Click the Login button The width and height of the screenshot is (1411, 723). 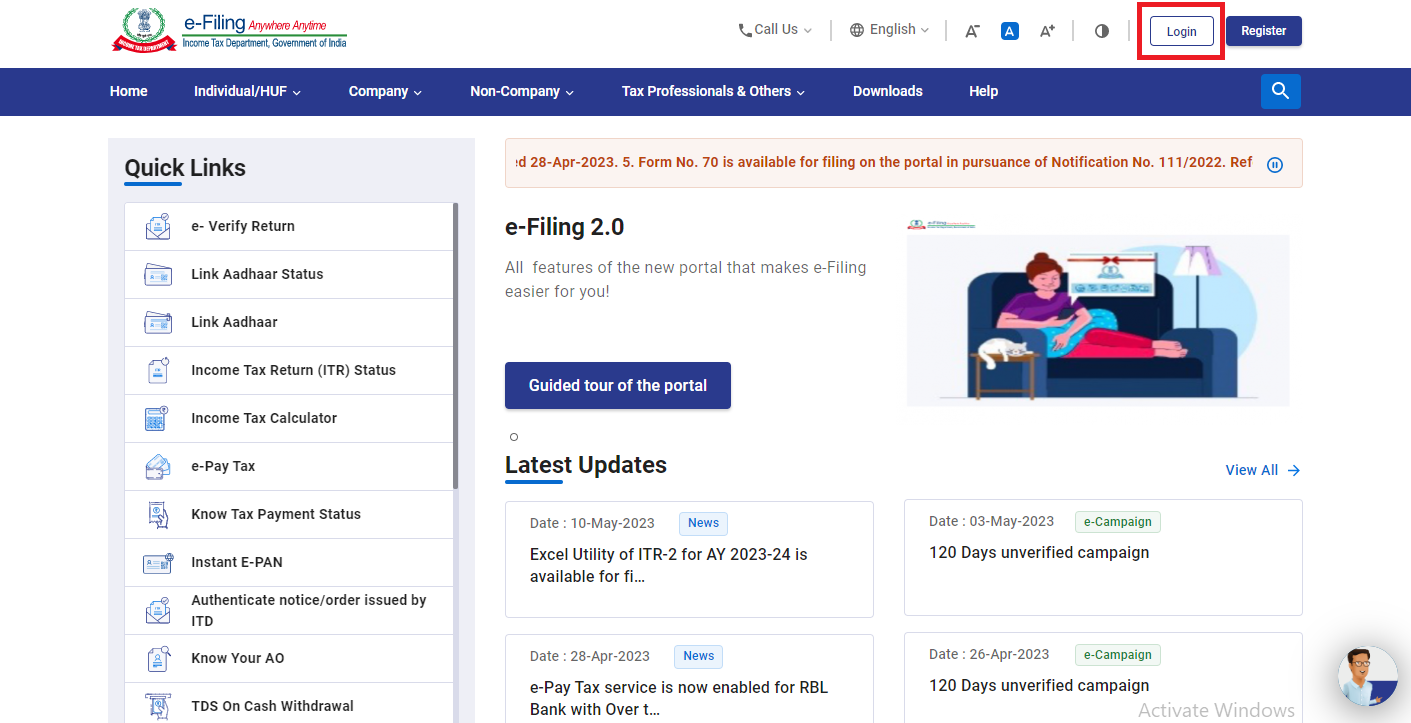1181,31
